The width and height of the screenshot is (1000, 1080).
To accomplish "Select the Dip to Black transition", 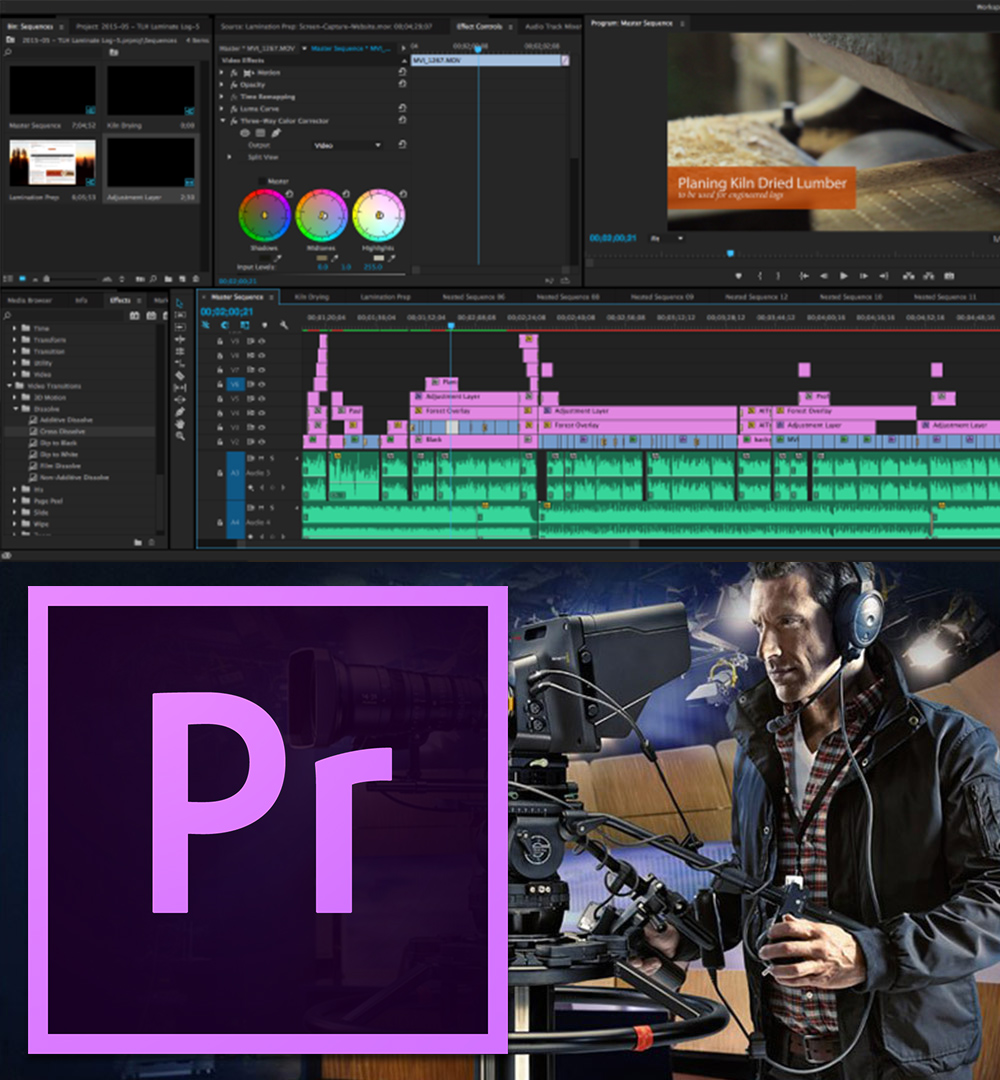I will click(59, 443).
